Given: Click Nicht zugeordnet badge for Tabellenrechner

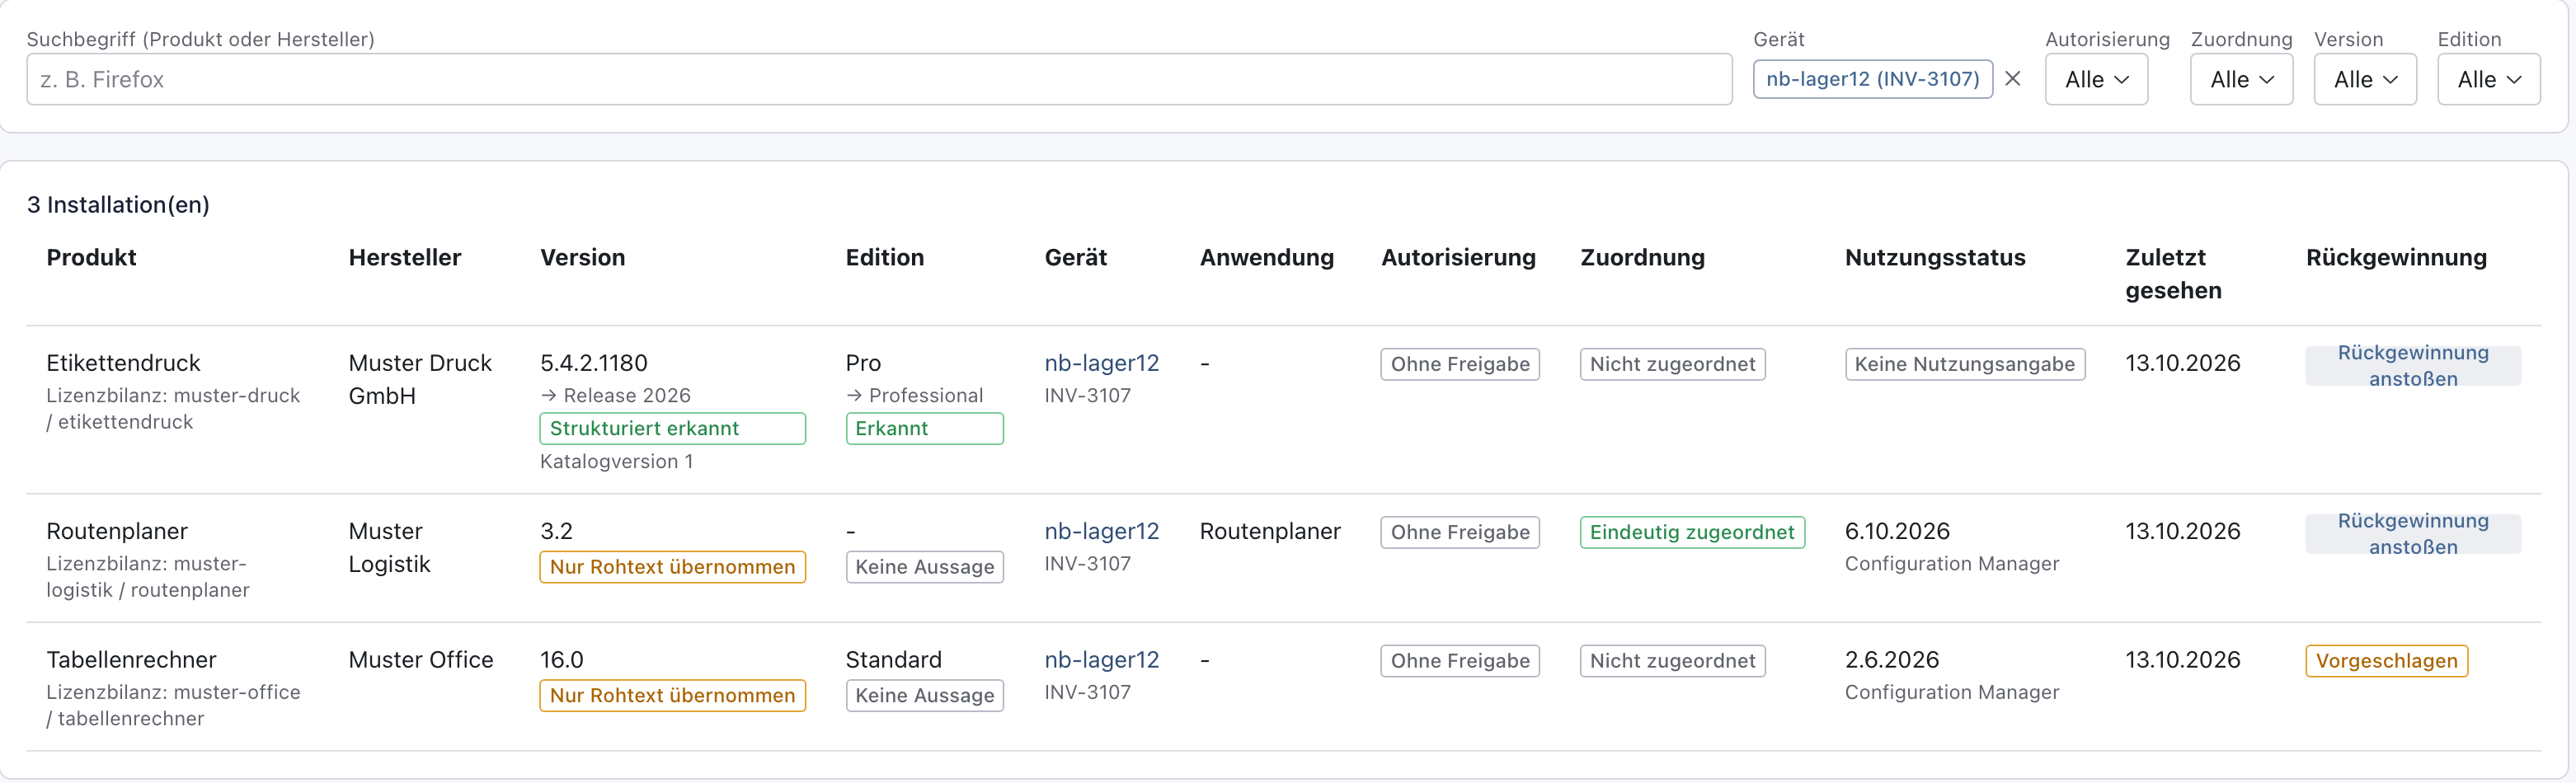Looking at the screenshot, I should pyautogui.click(x=1672, y=661).
